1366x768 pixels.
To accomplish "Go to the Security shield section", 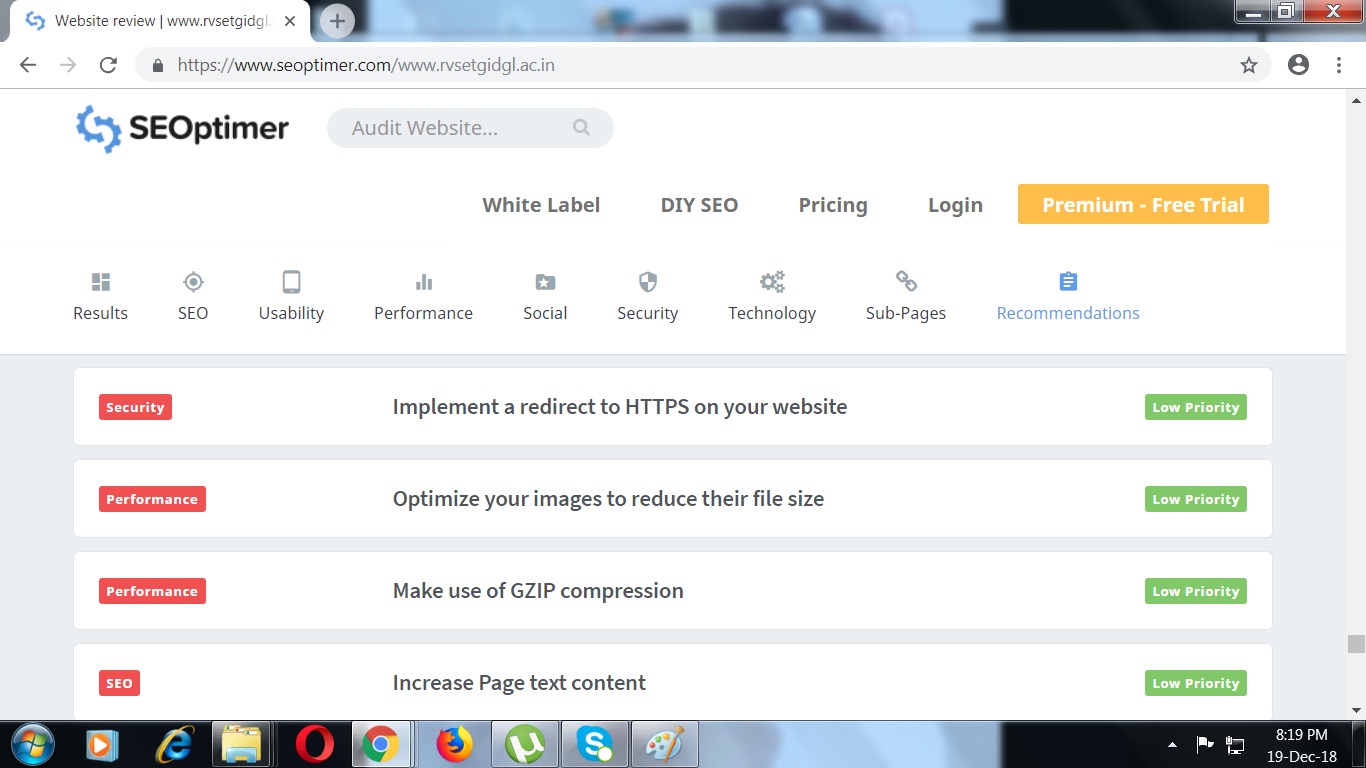I will pos(647,282).
